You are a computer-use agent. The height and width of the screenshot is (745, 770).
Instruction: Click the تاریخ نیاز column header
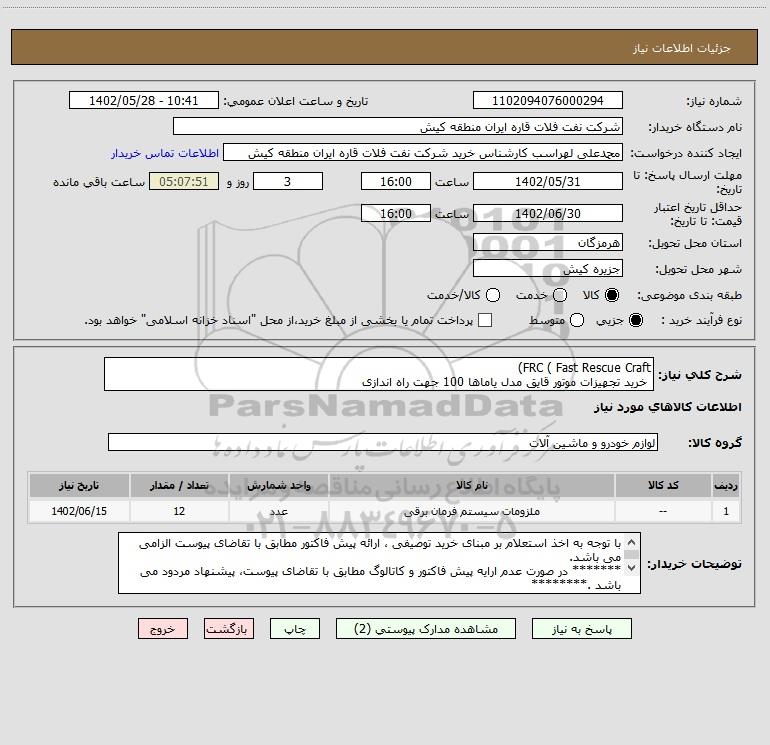pyautogui.click(x=79, y=485)
